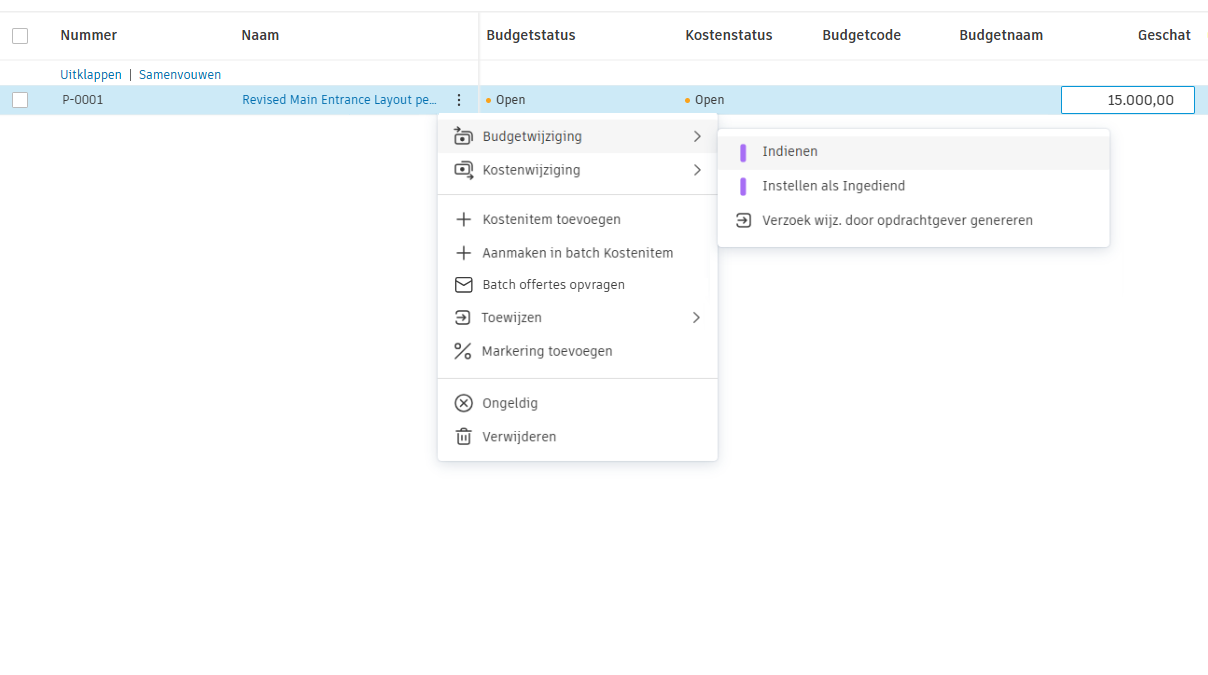Expand the Kostenwijziging submenu arrow
The height and width of the screenshot is (675, 1208).
pos(697,170)
